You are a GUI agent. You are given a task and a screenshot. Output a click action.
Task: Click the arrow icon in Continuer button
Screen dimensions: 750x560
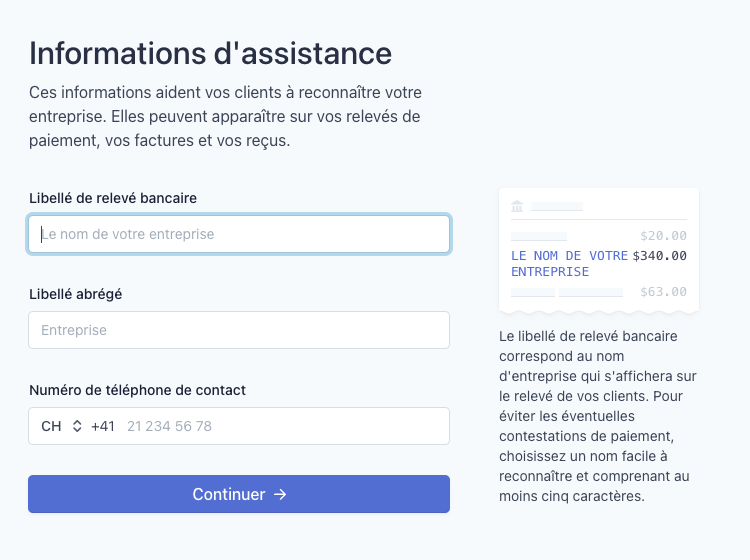tap(280, 494)
